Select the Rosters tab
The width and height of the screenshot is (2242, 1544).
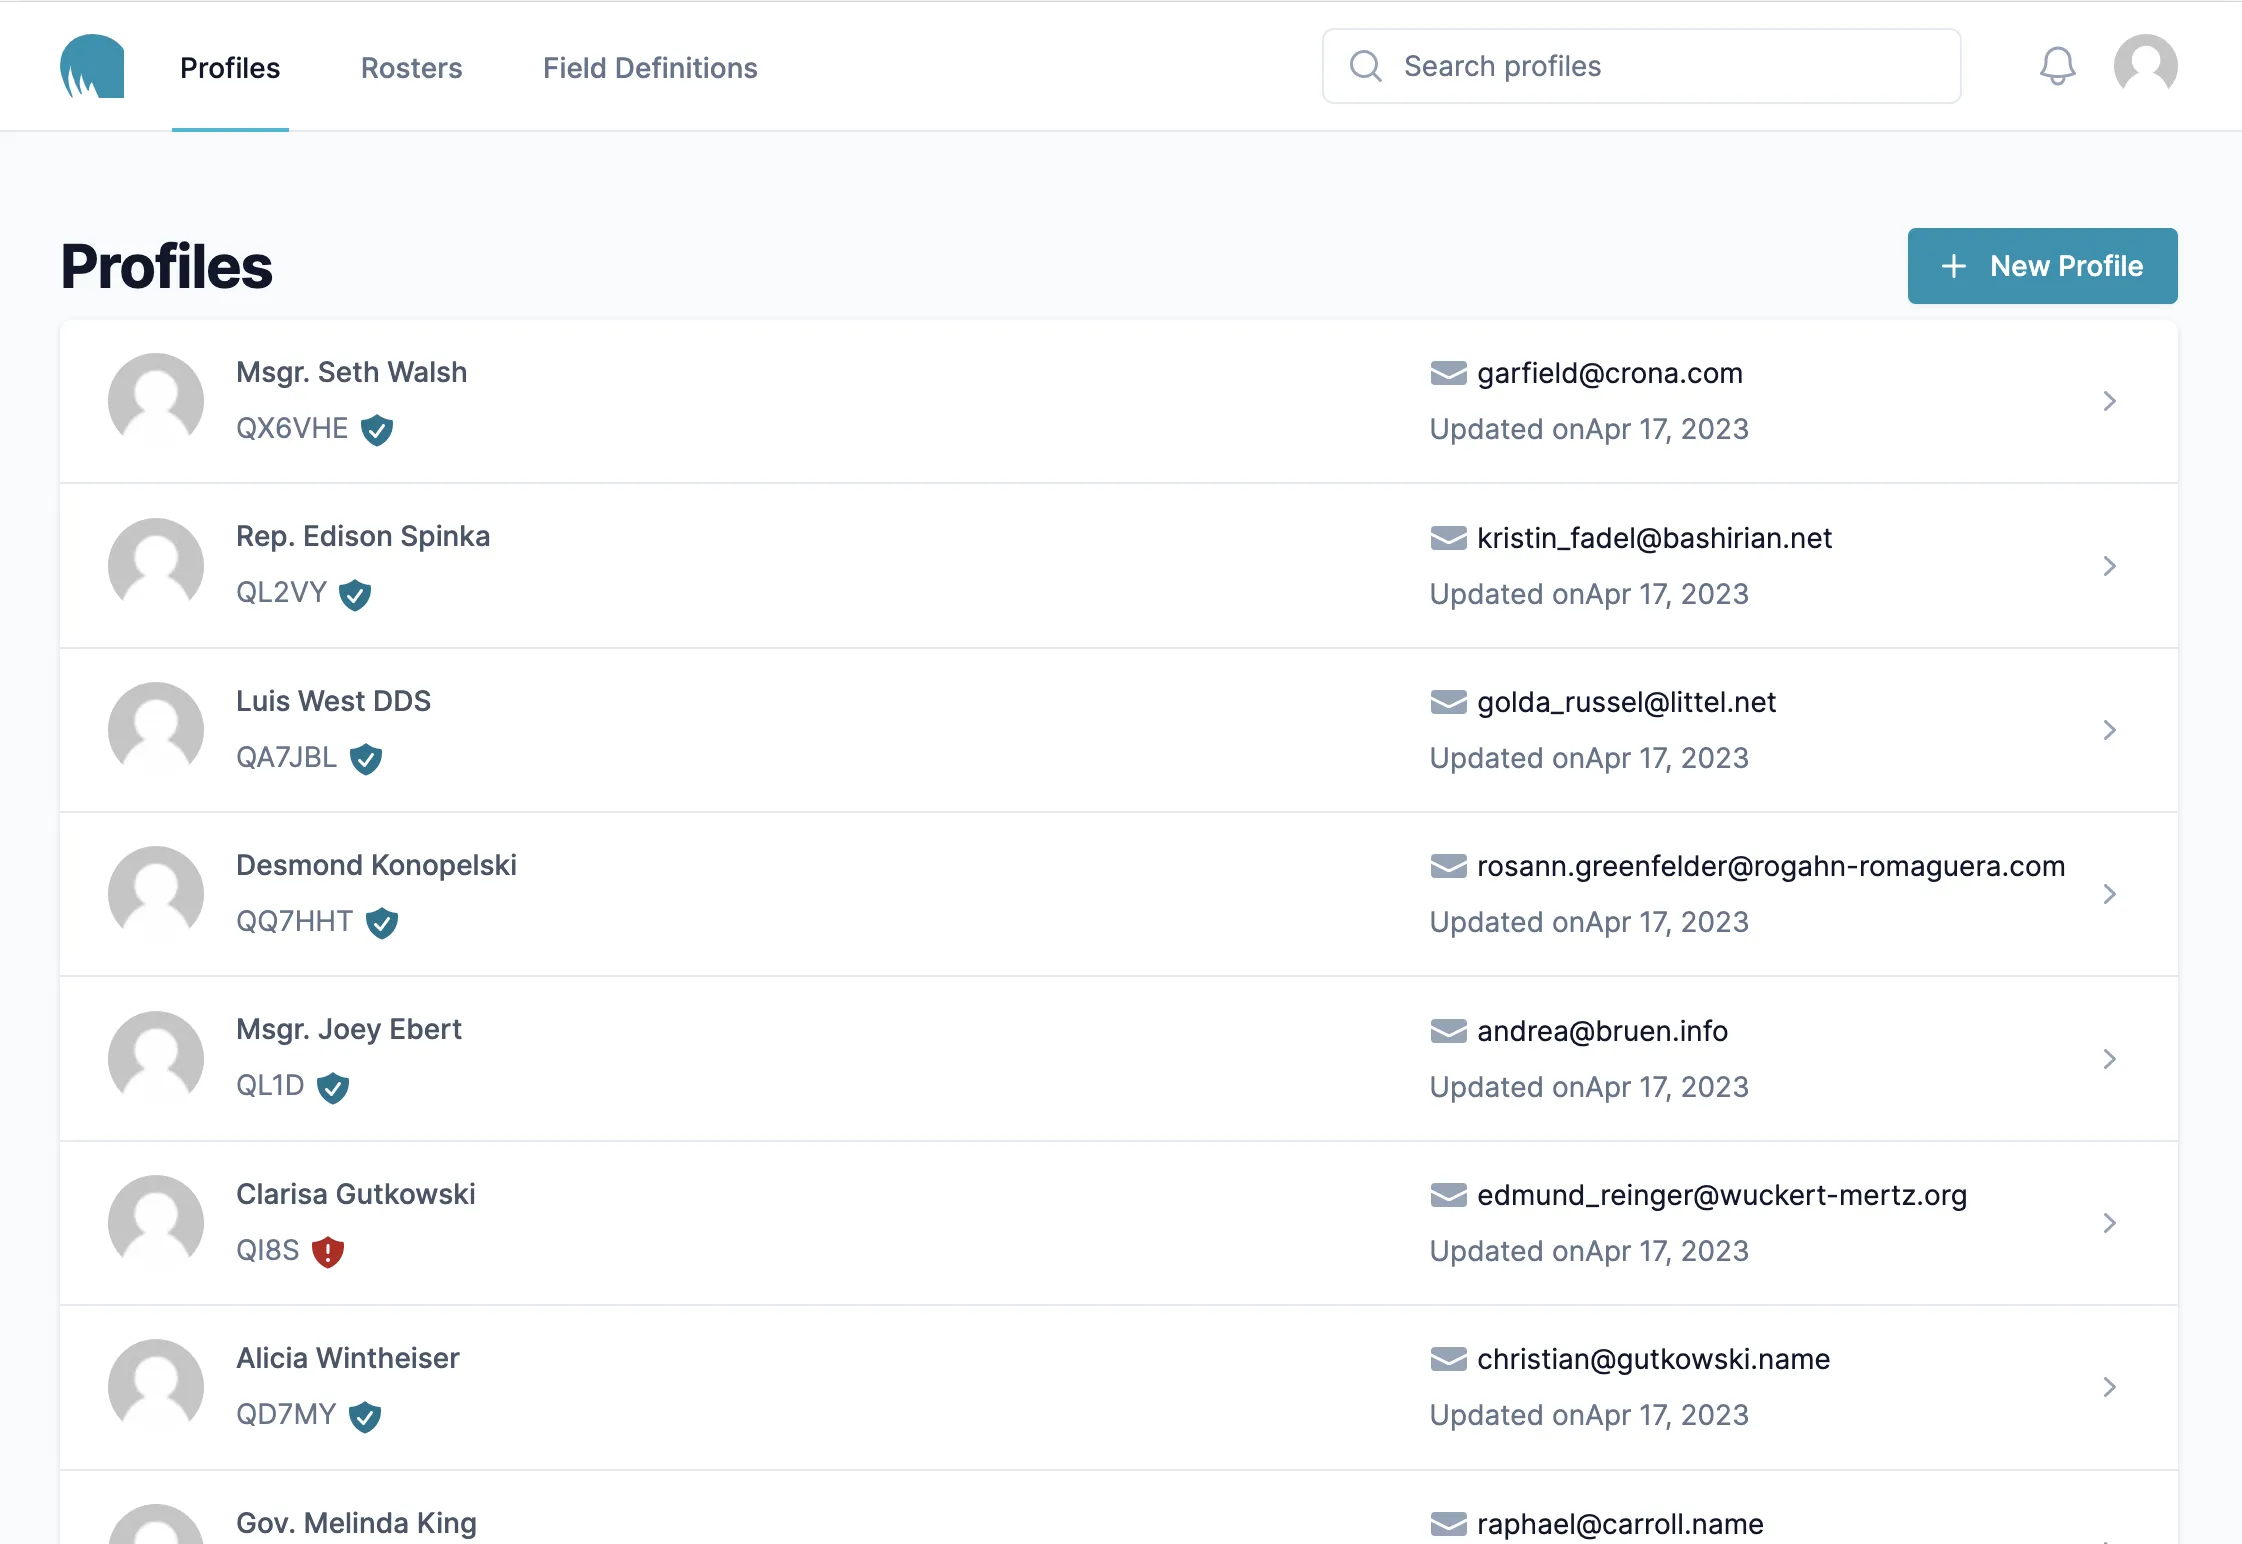pos(411,66)
